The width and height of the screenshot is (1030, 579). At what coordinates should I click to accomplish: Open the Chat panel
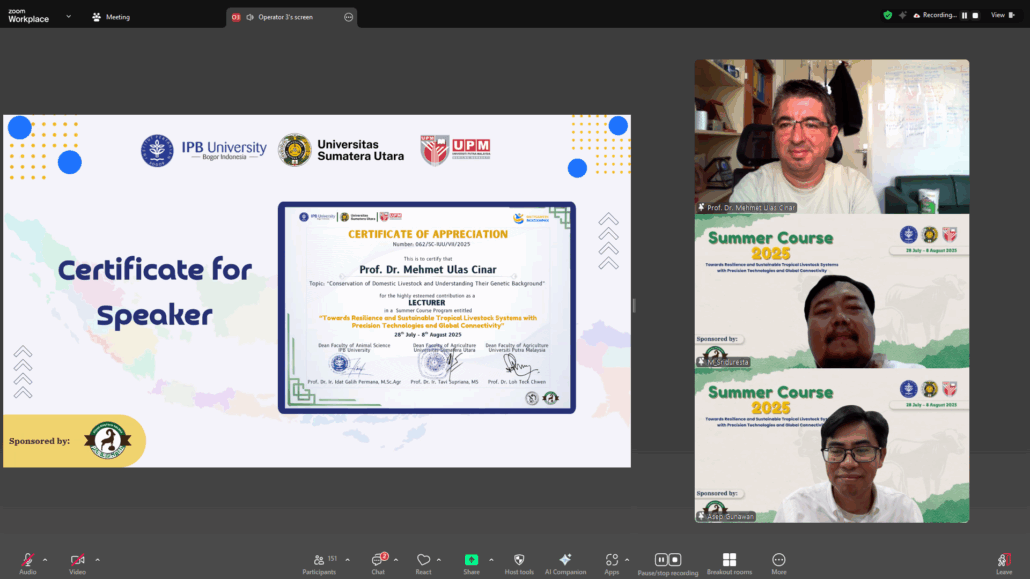tap(379, 560)
